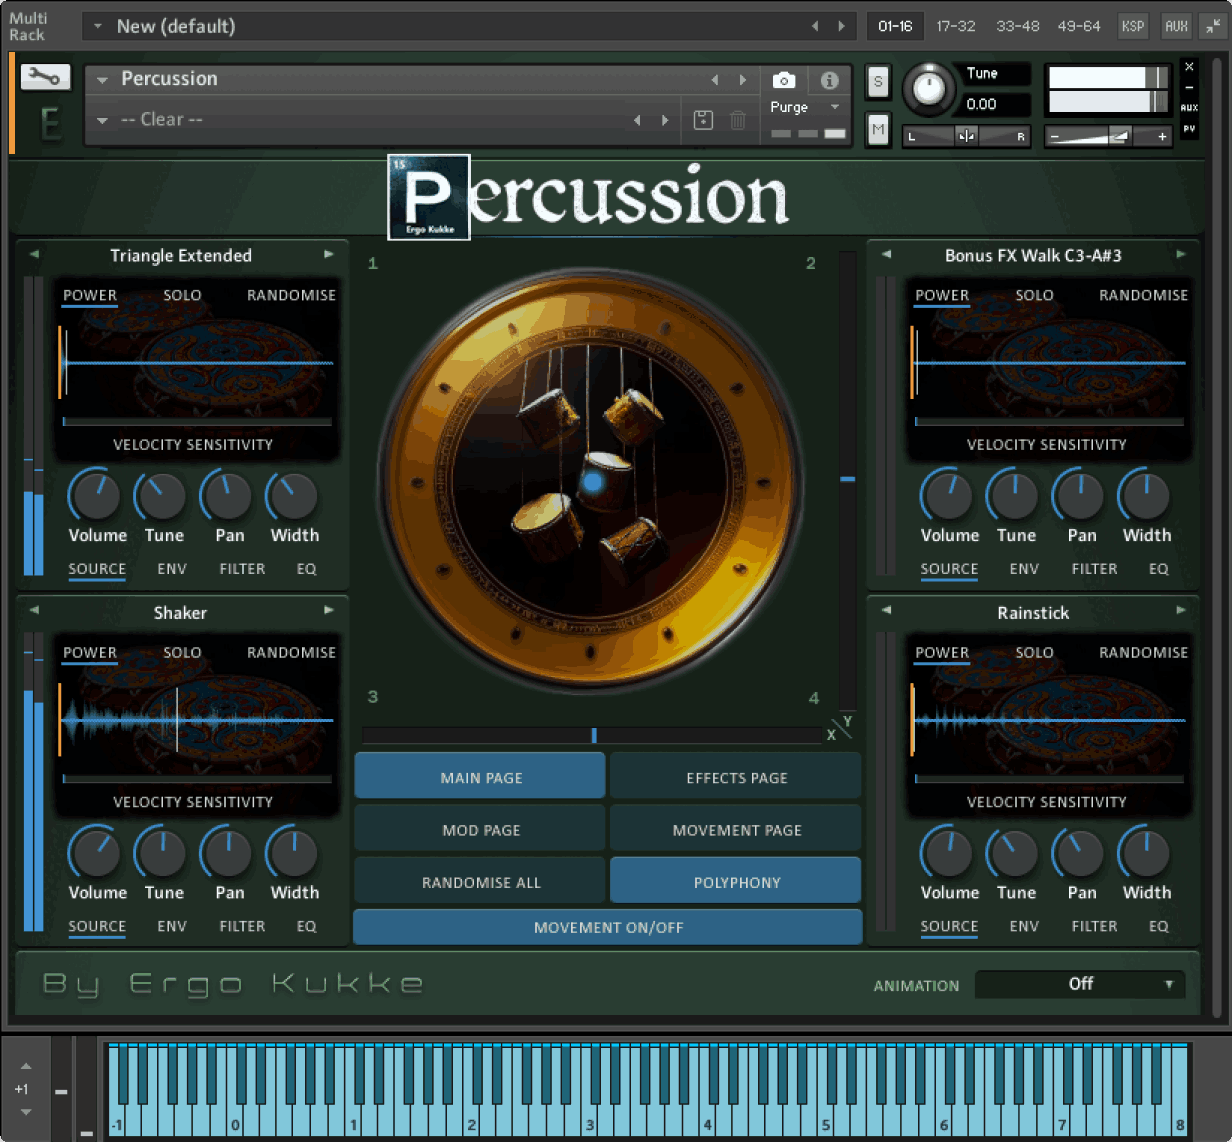1232x1142 pixels.
Task: Click the Y axis vertical slider
Action: 847,480
